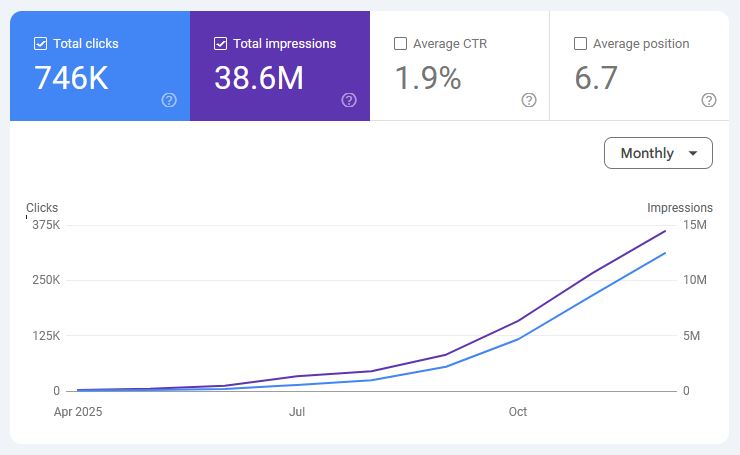This screenshot has width=740, height=455.
Task: Click help icon on Average position card
Action: point(709,100)
